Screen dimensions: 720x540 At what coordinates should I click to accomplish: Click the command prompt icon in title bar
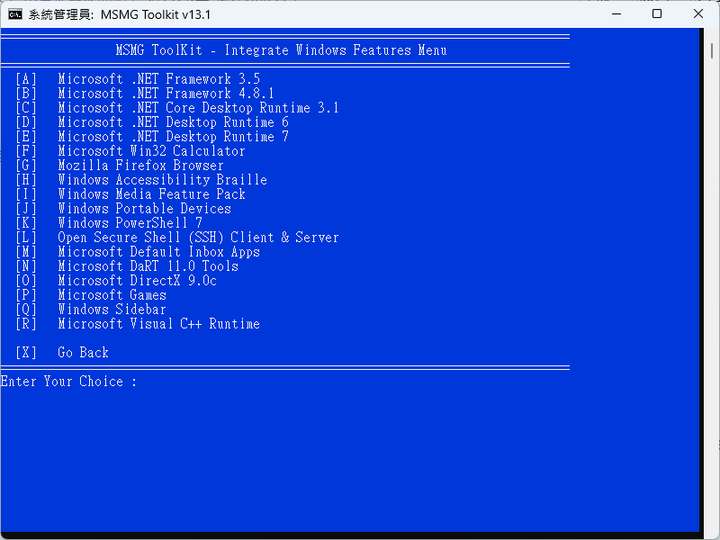pos(15,14)
